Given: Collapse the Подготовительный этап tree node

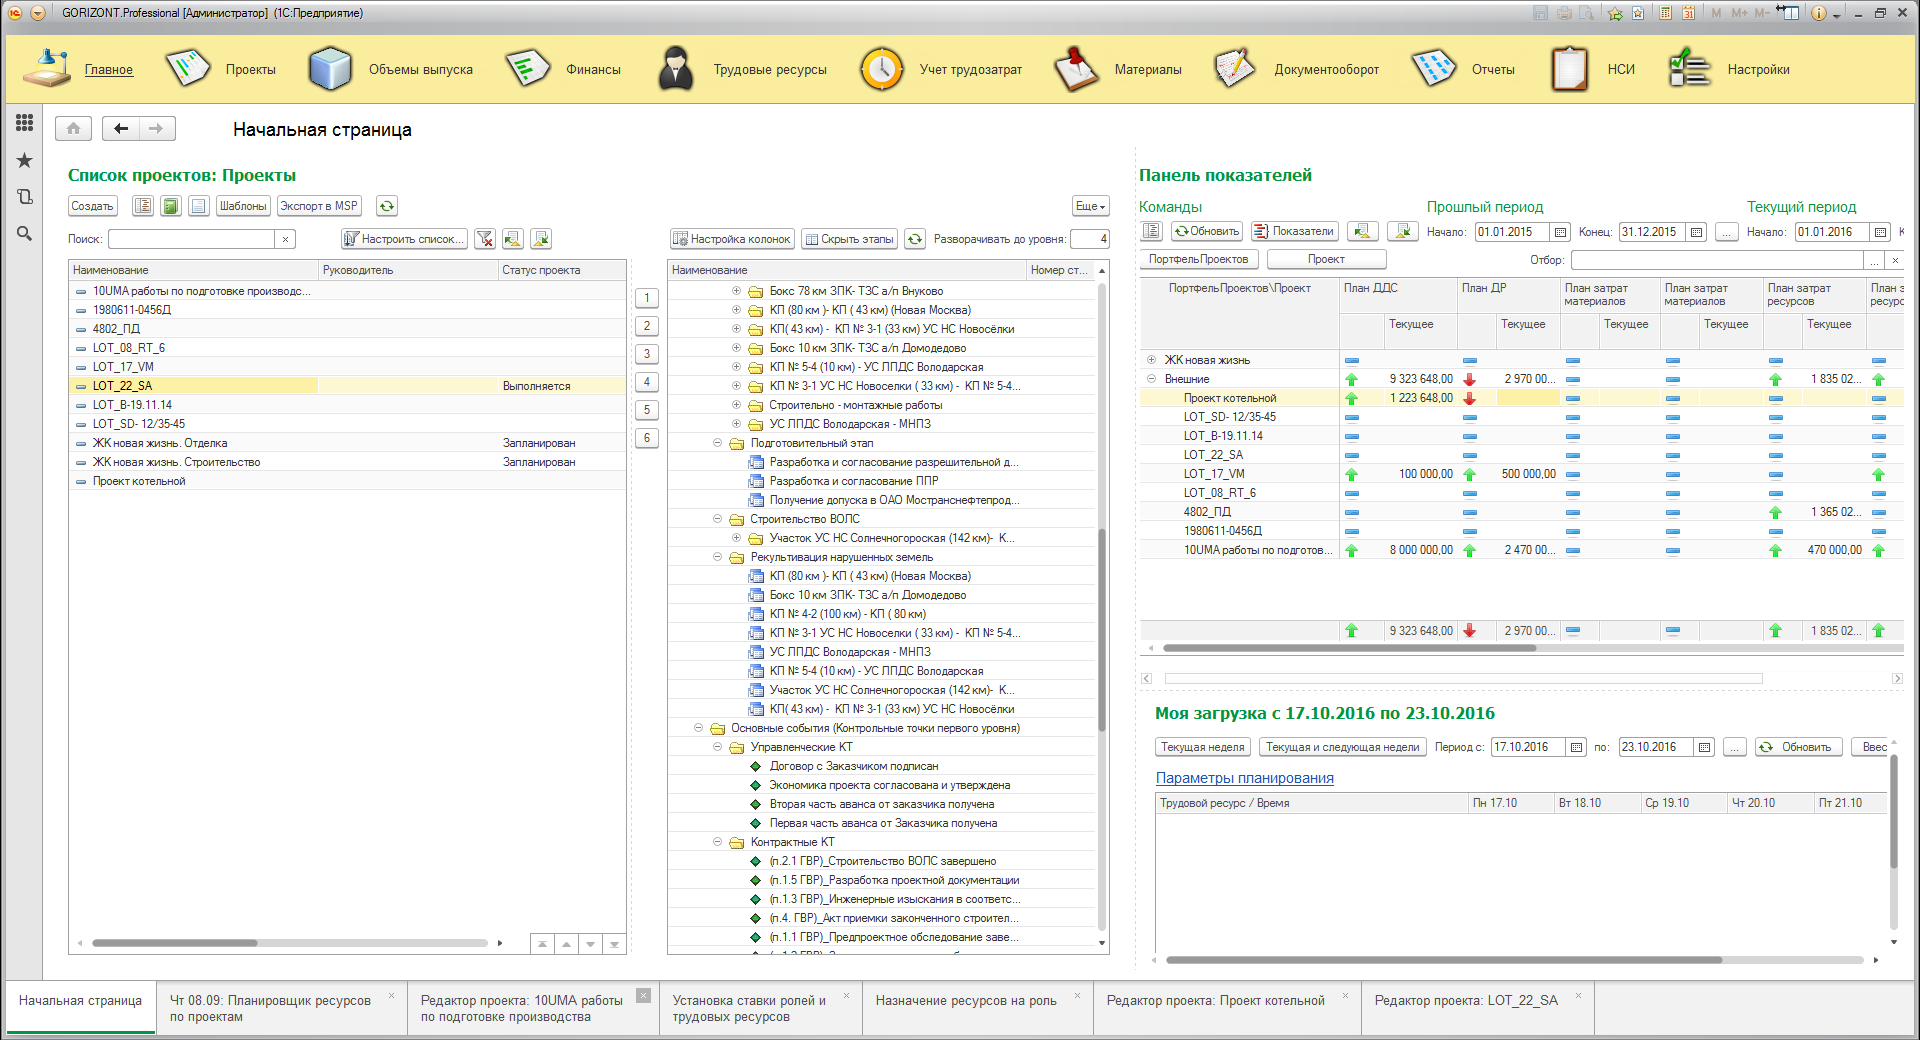Looking at the screenshot, I should tap(717, 443).
